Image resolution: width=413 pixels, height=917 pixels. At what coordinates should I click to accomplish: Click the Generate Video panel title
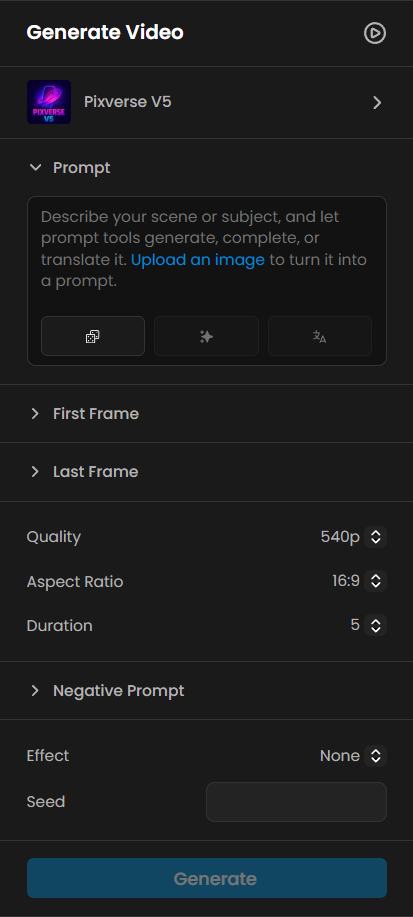coord(105,33)
